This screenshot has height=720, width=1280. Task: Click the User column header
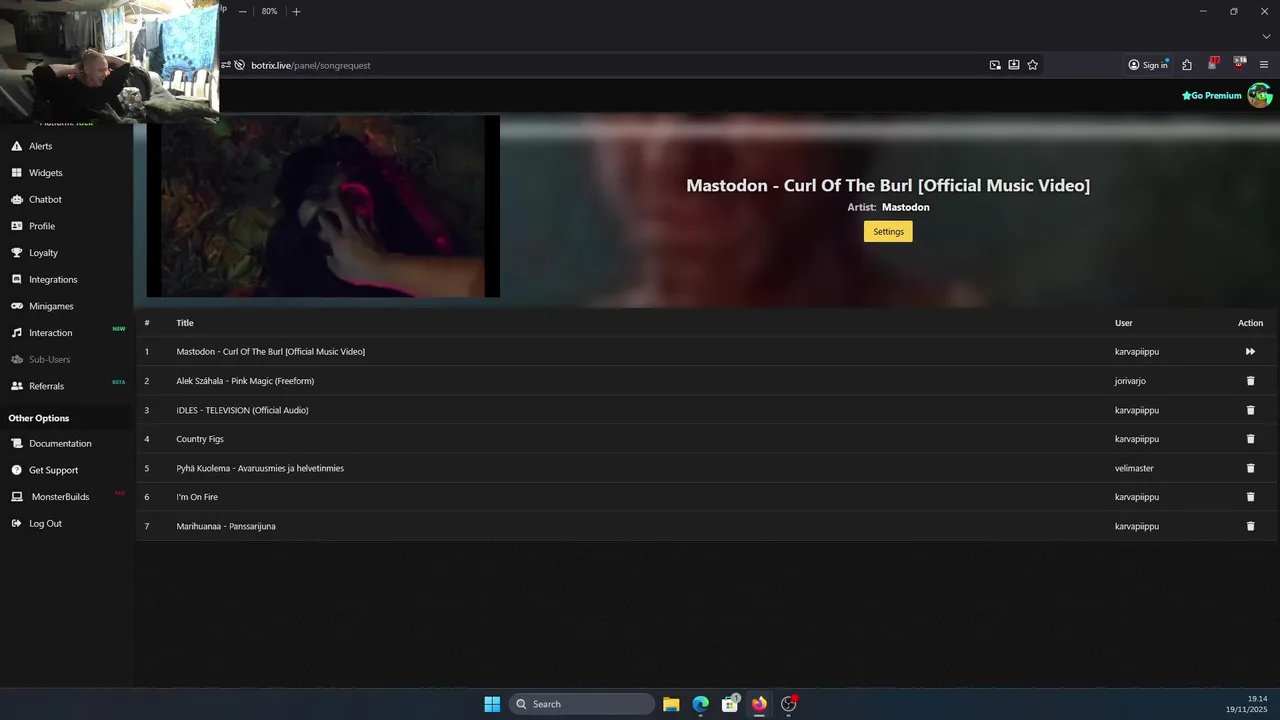(1124, 323)
